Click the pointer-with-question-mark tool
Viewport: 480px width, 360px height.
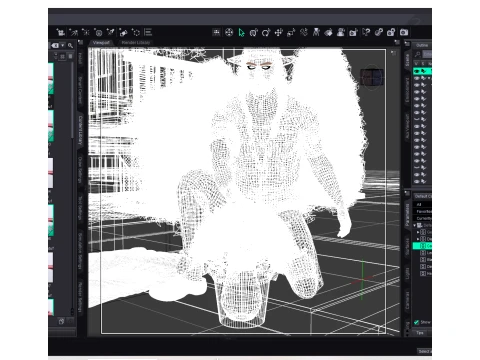point(366,32)
